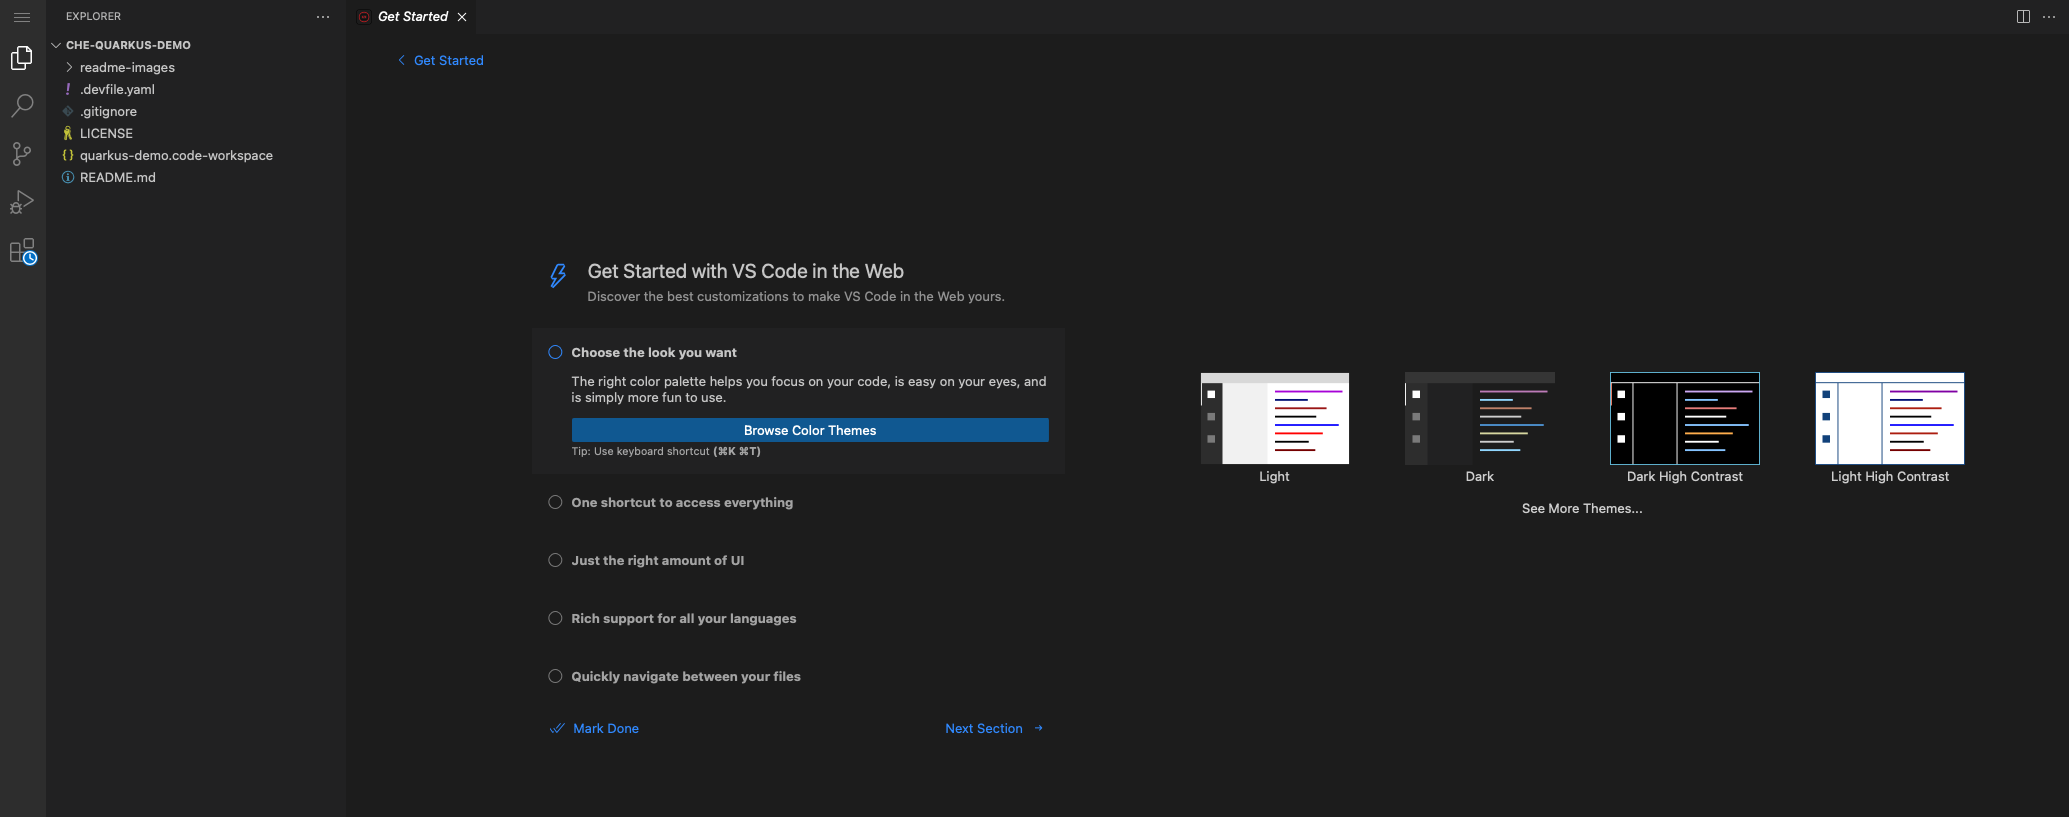
Task: Go back via Get Started link
Action: pos(441,60)
